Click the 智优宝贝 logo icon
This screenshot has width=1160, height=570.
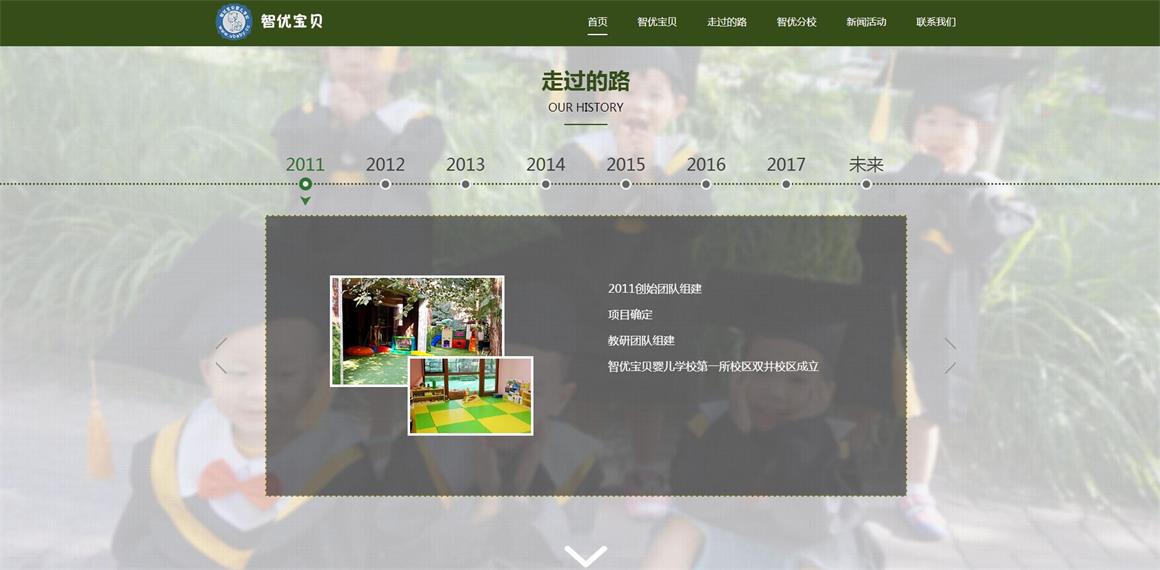234,22
